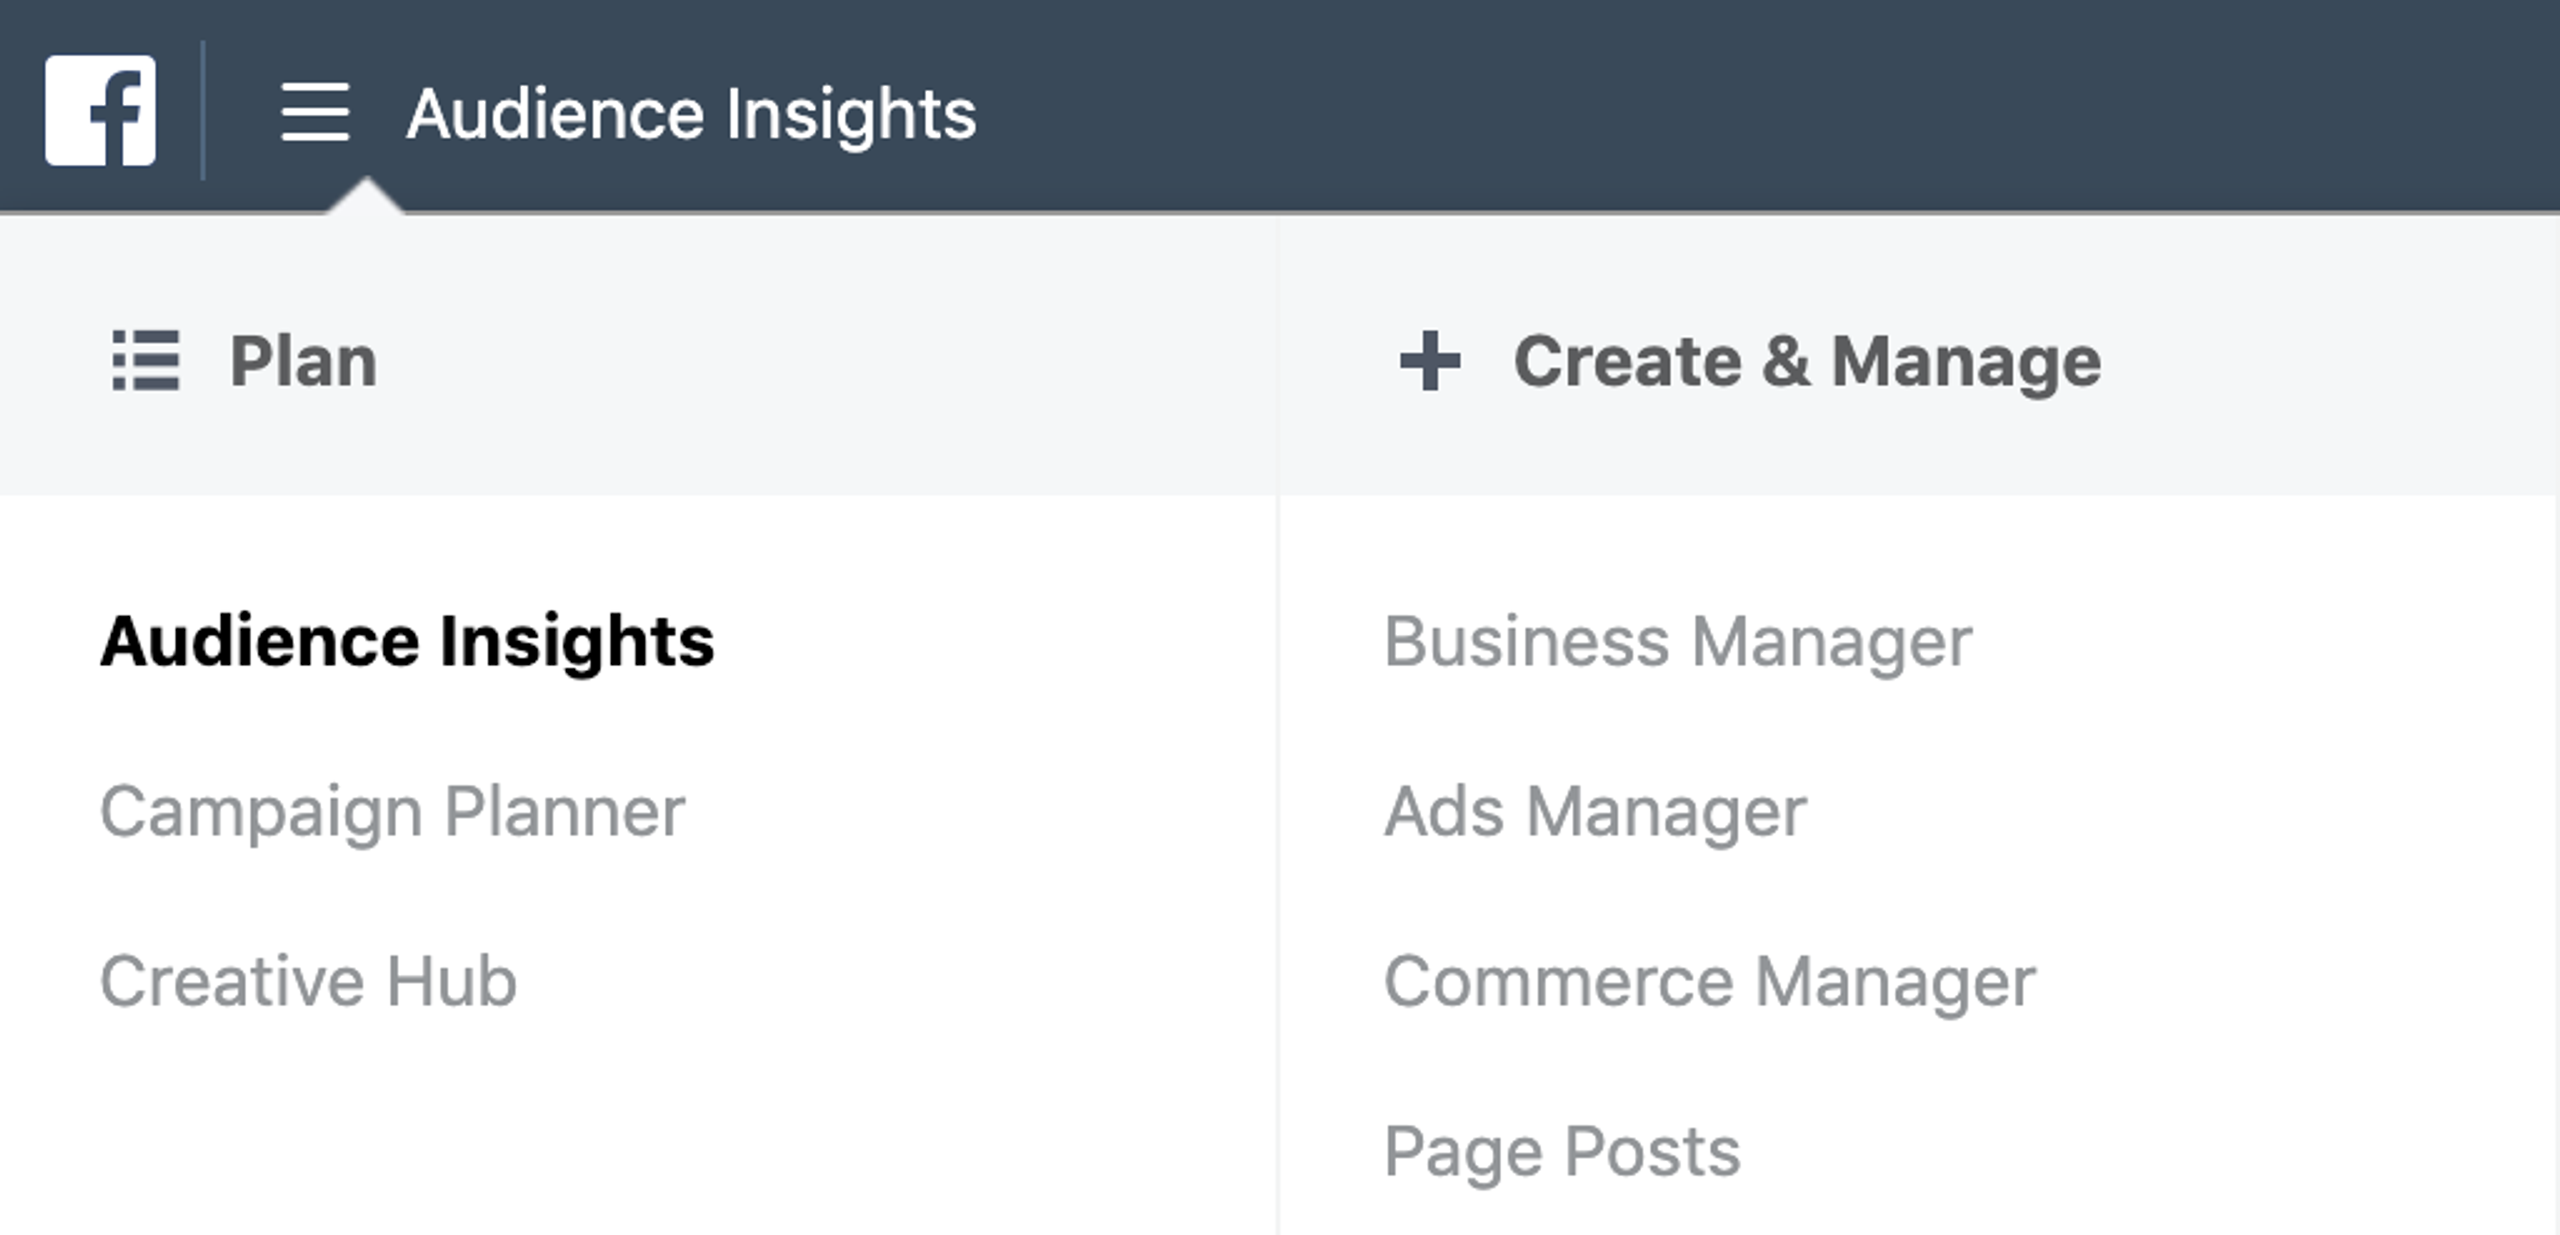The height and width of the screenshot is (1235, 2560).
Task: Open the hamburger menu icon
Action: [x=315, y=112]
